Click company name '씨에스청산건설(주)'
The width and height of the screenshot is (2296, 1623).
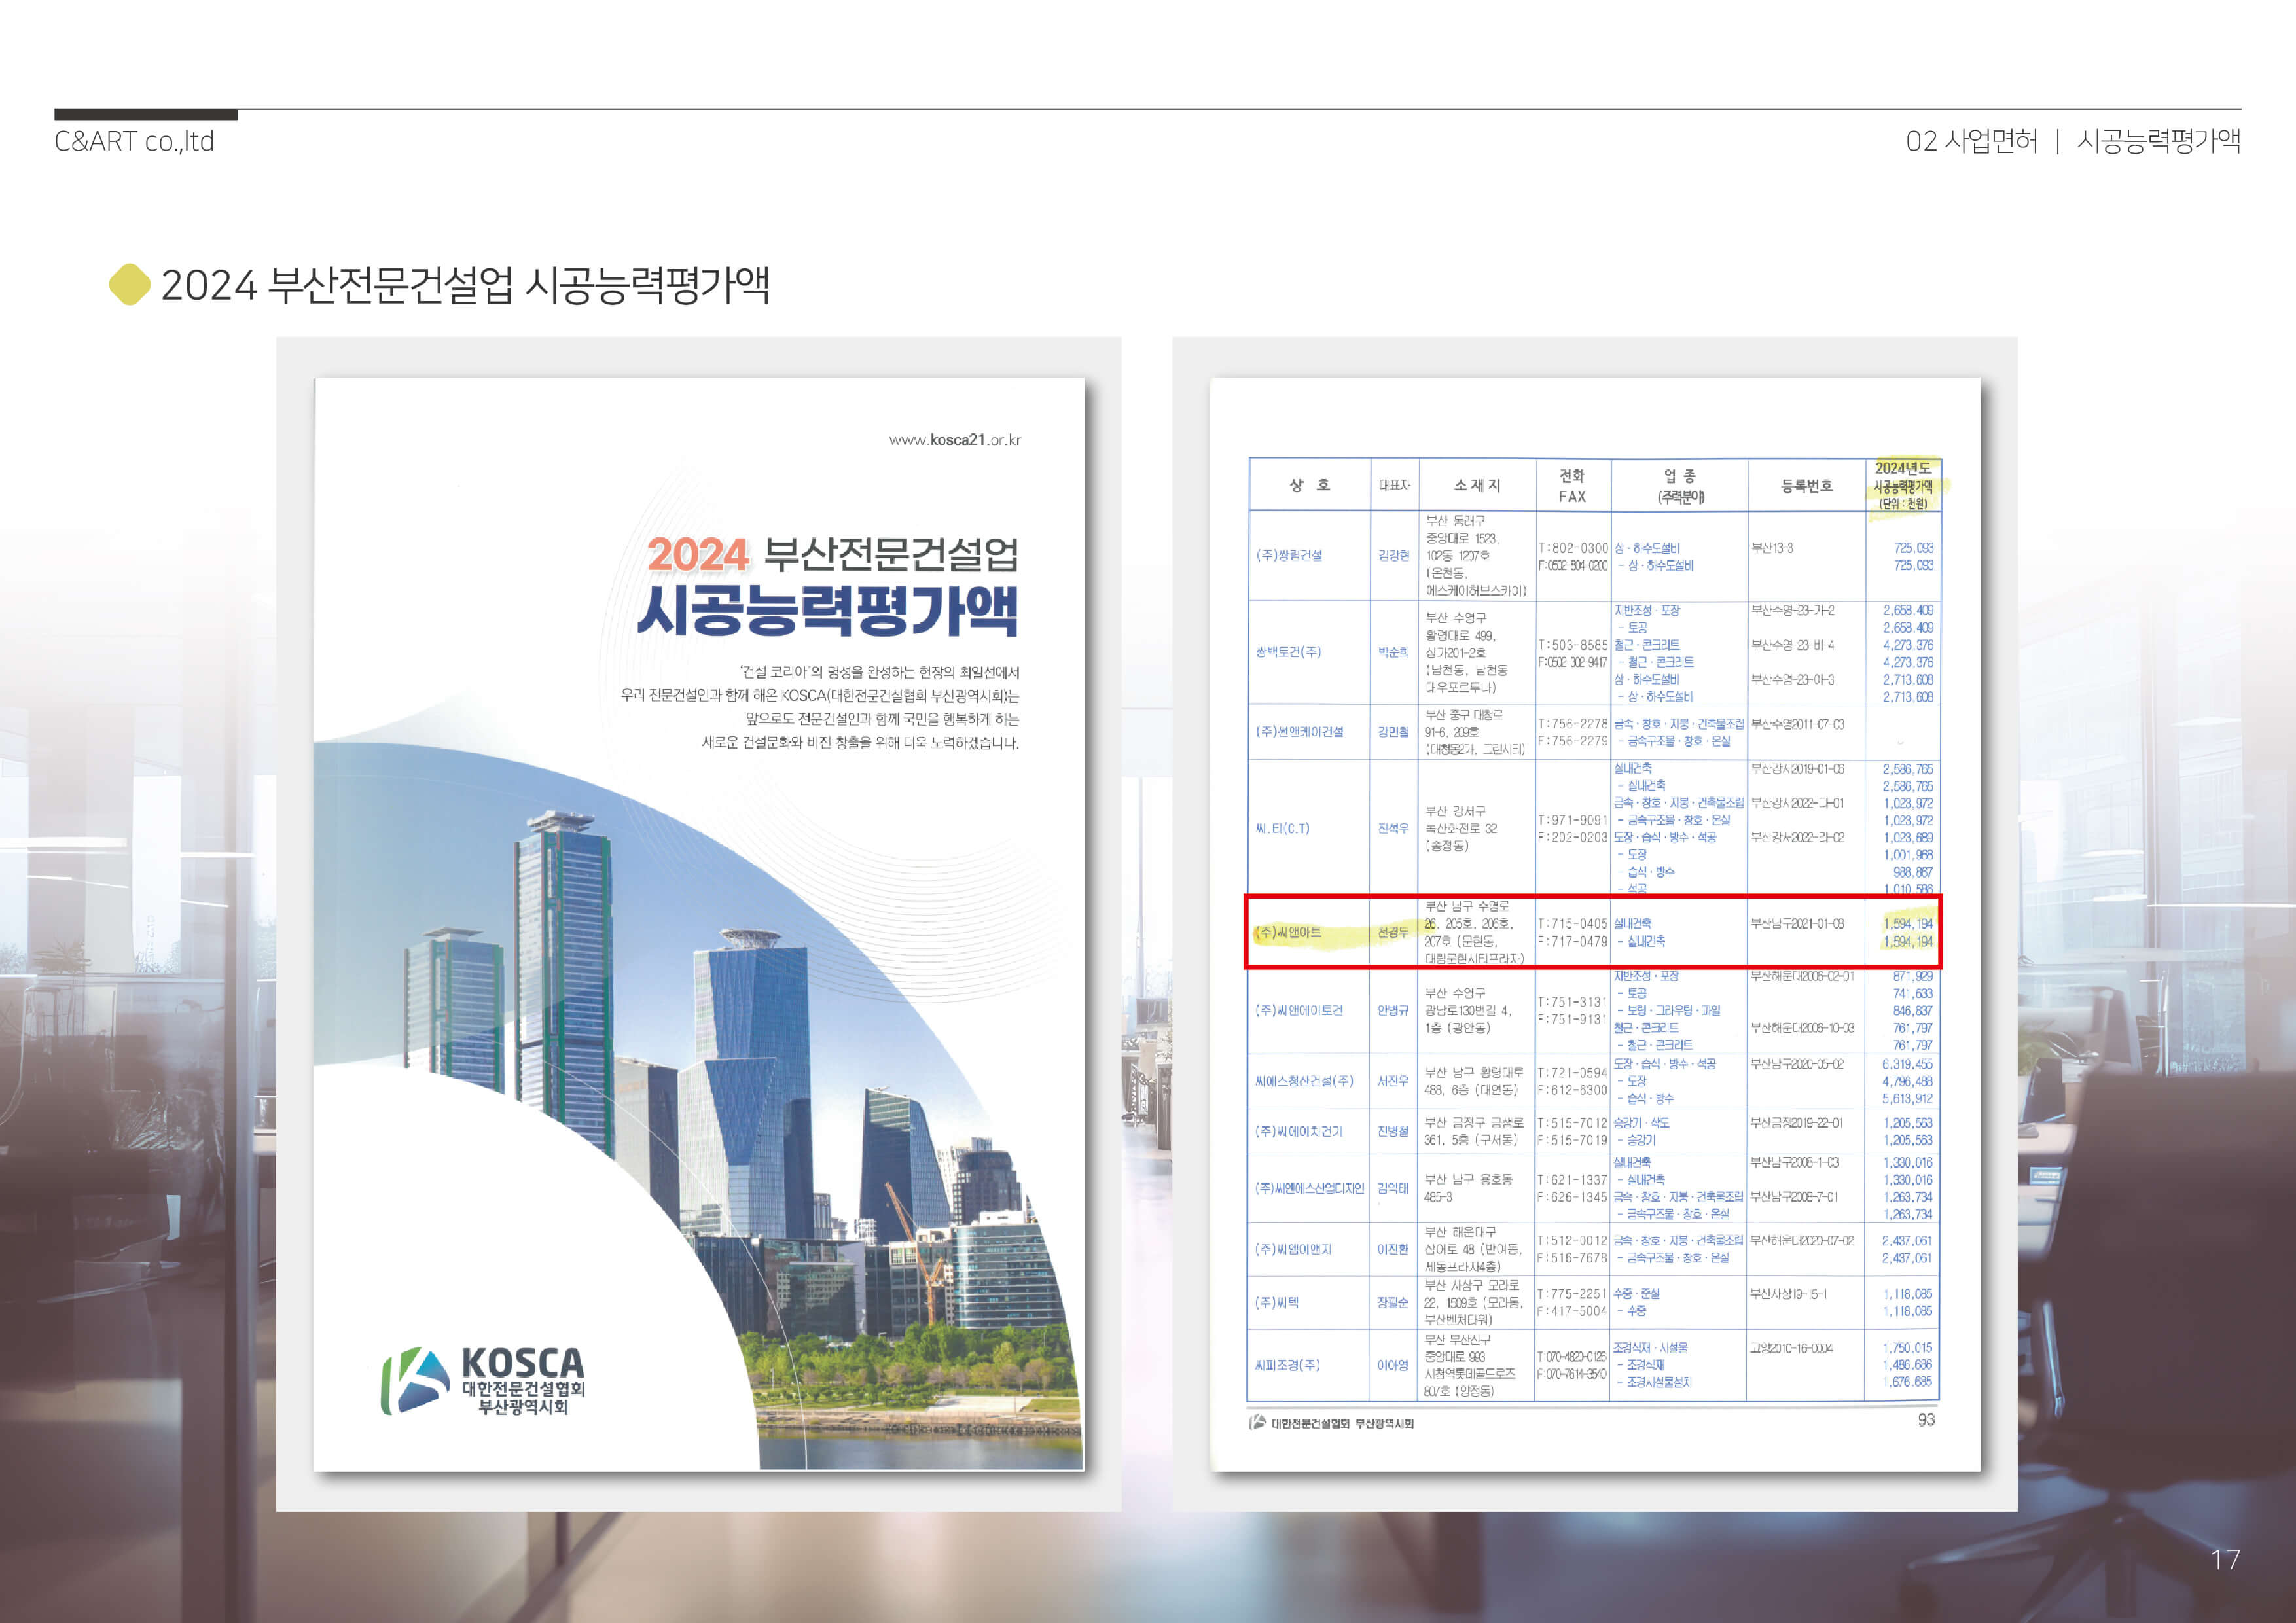[1304, 1081]
